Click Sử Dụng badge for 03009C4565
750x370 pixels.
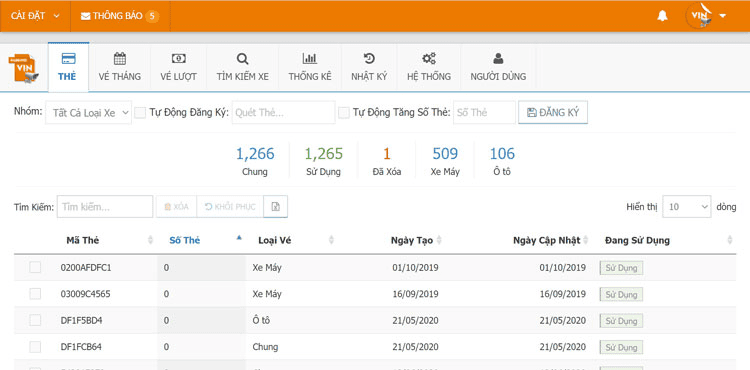[621, 294]
